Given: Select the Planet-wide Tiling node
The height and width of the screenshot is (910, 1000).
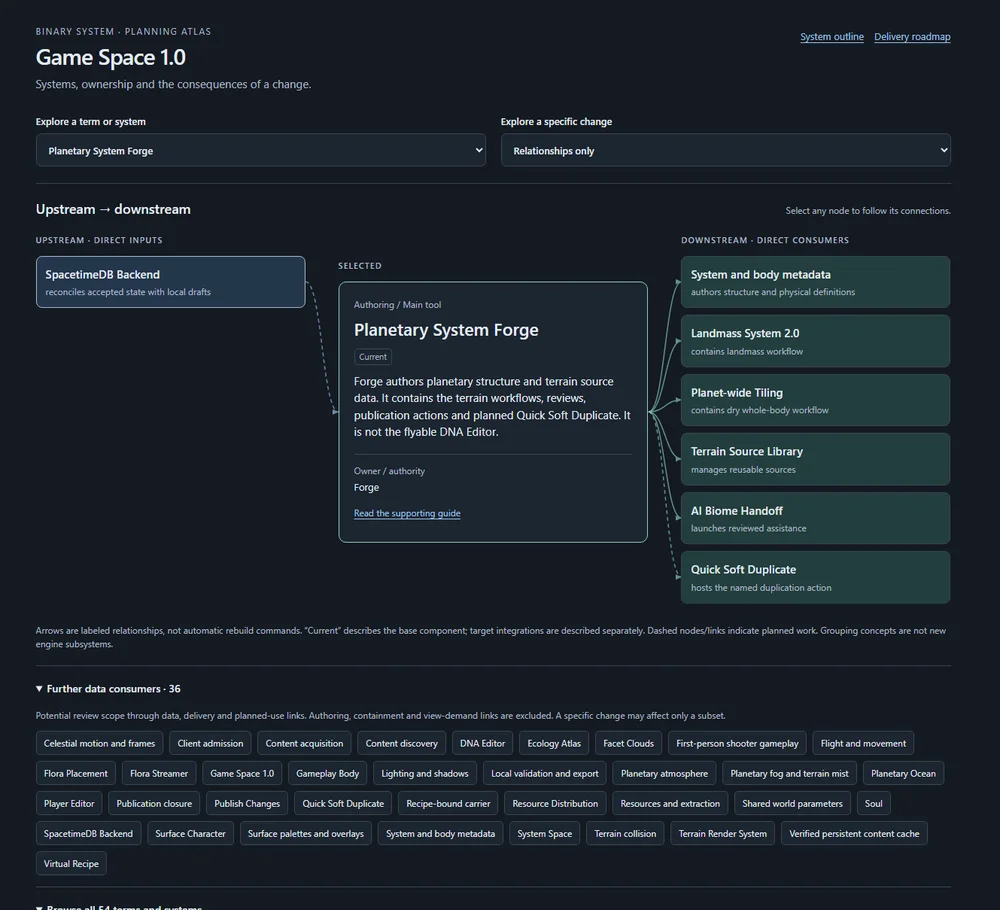Looking at the screenshot, I should [815, 400].
